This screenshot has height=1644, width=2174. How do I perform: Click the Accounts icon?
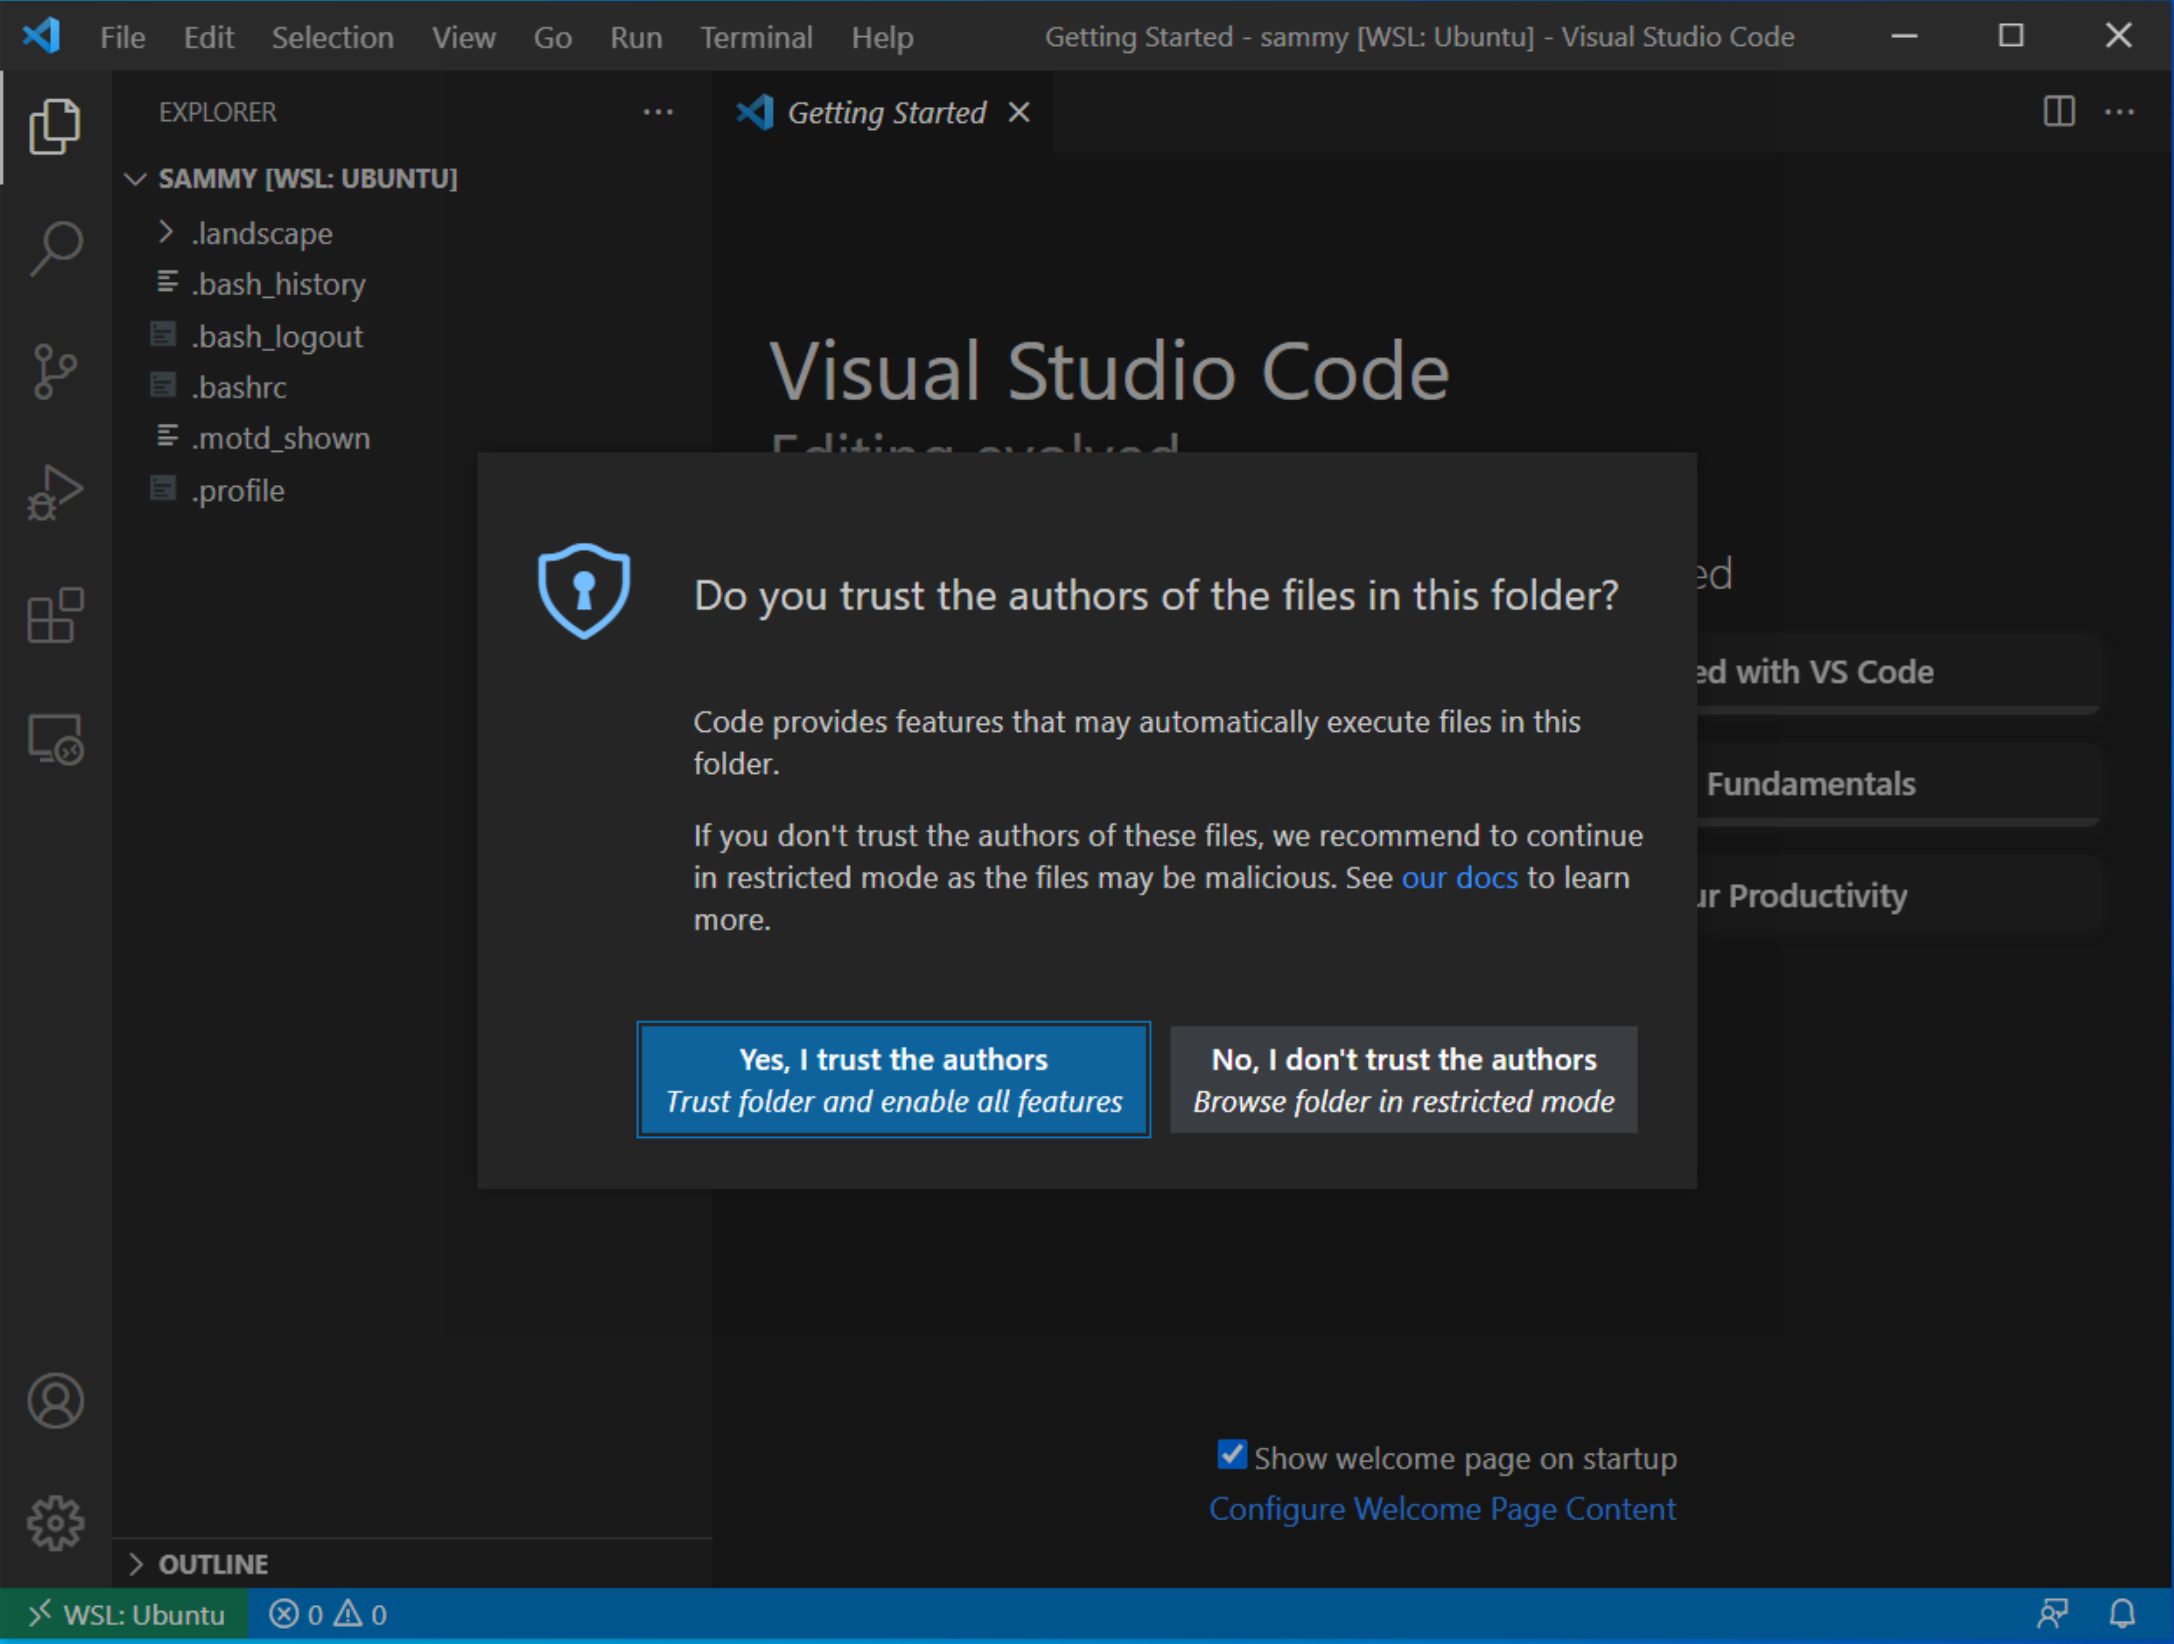(x=55, y=1400)
